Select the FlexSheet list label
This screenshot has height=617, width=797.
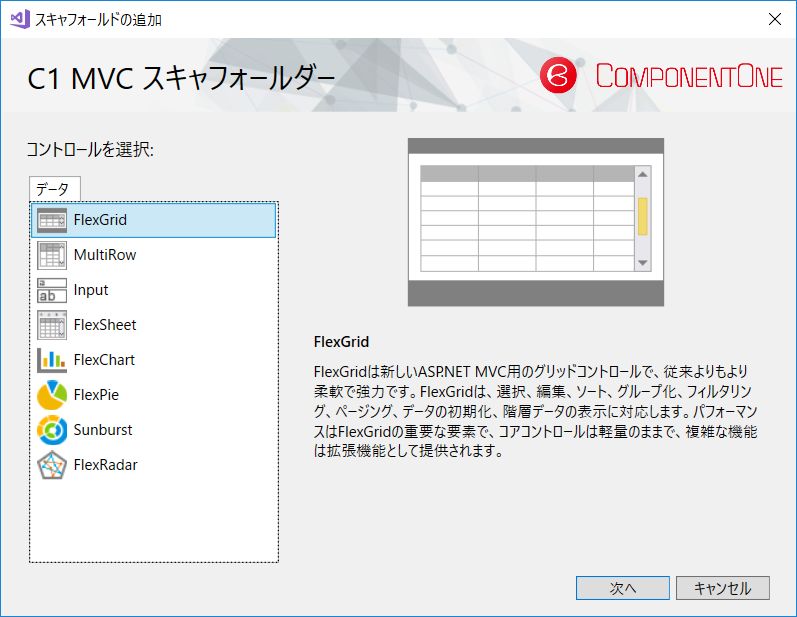105,325
